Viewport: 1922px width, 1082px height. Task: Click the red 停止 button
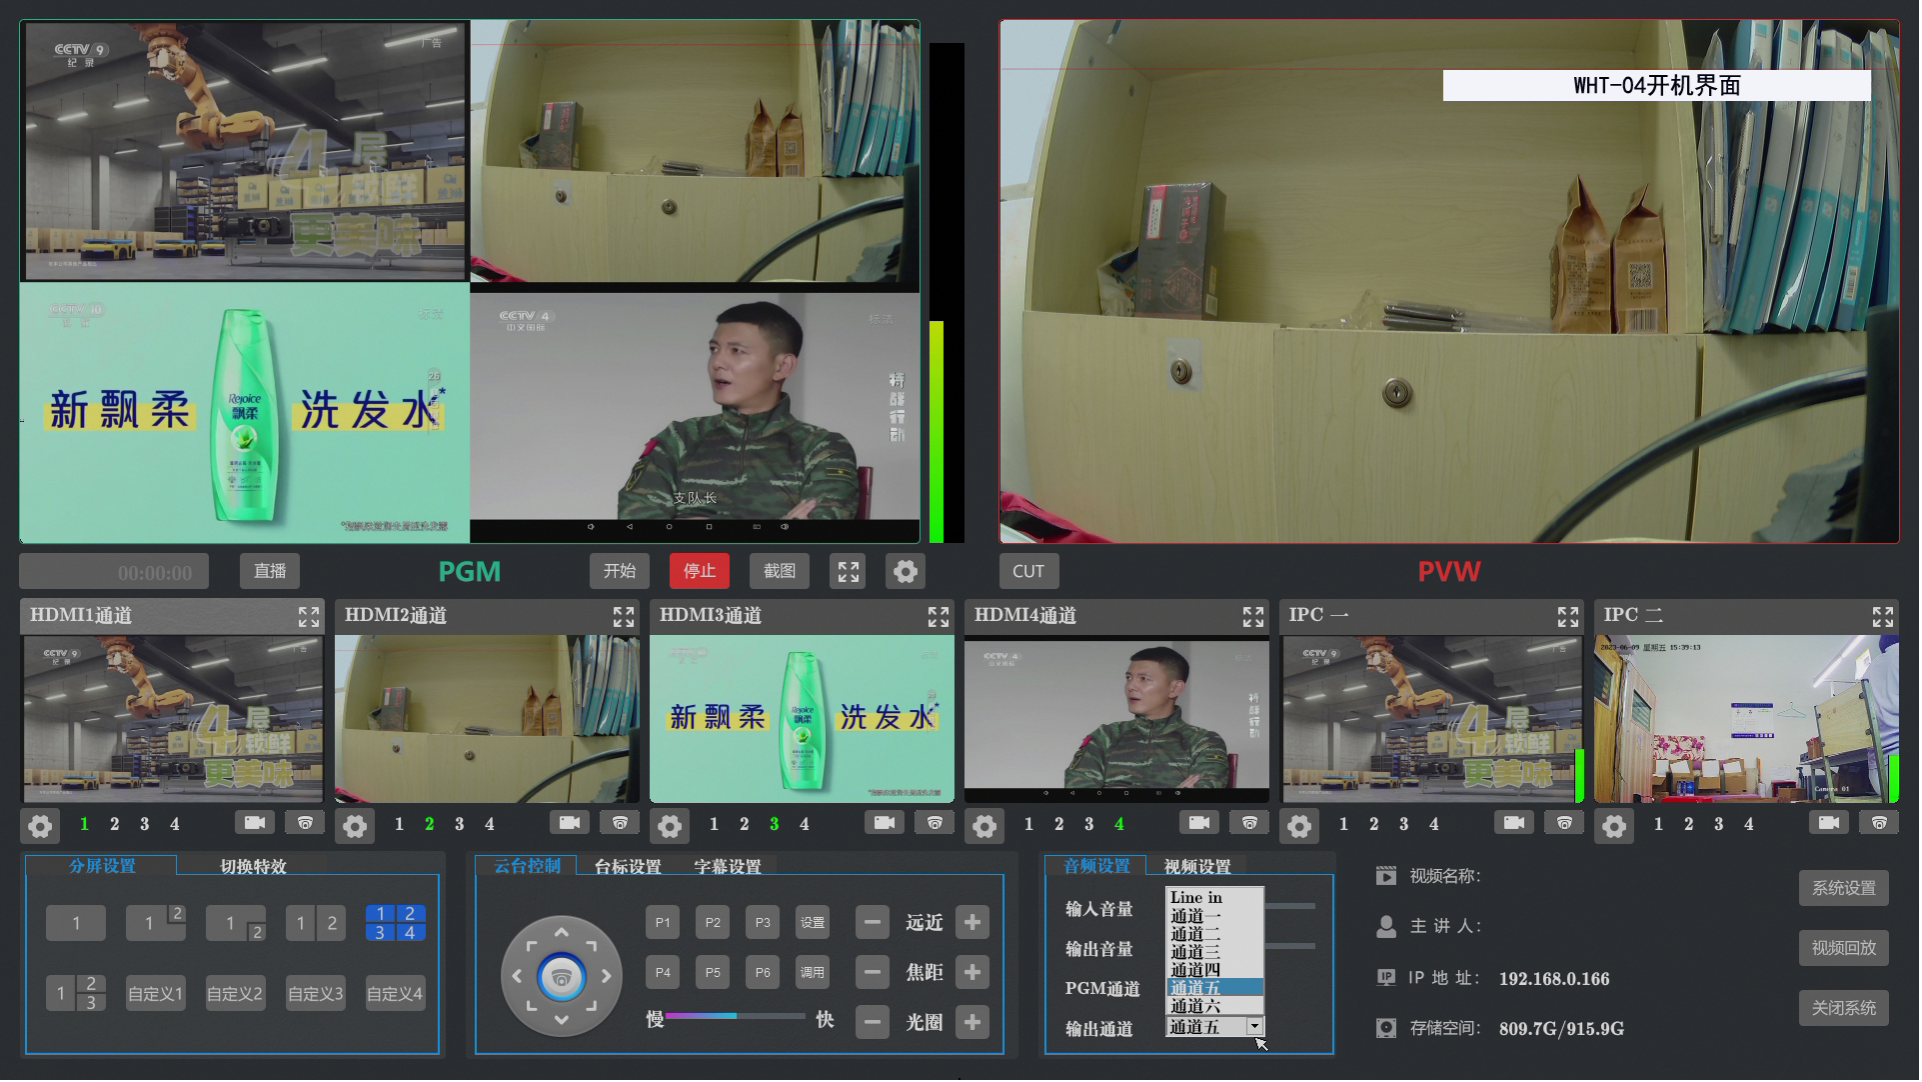pyautogui.click(x=699, y=571)
